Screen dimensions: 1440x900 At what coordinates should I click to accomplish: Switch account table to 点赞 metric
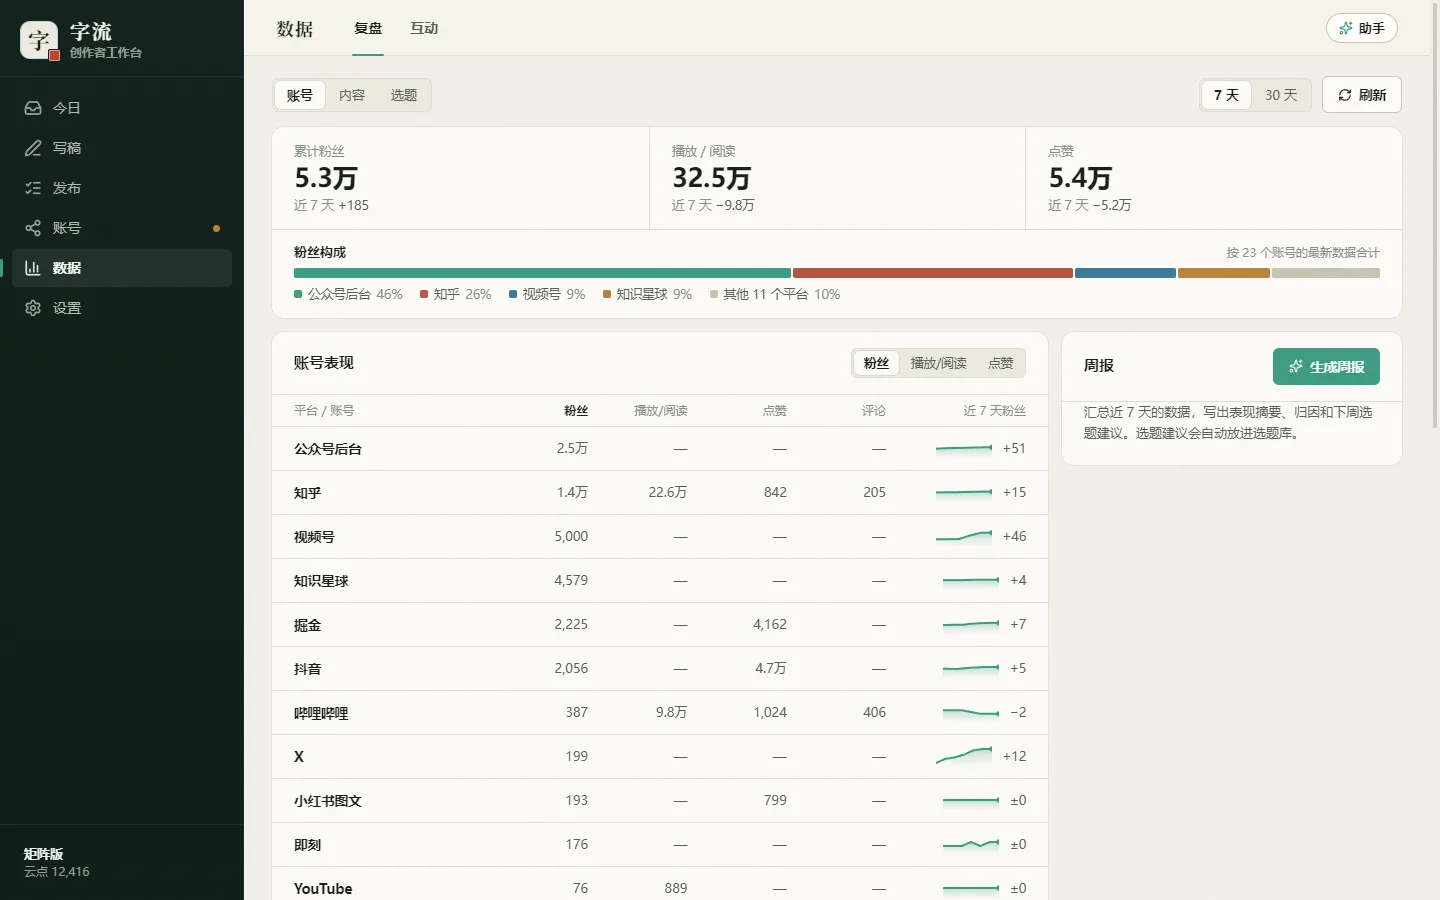coord(1000,363)
